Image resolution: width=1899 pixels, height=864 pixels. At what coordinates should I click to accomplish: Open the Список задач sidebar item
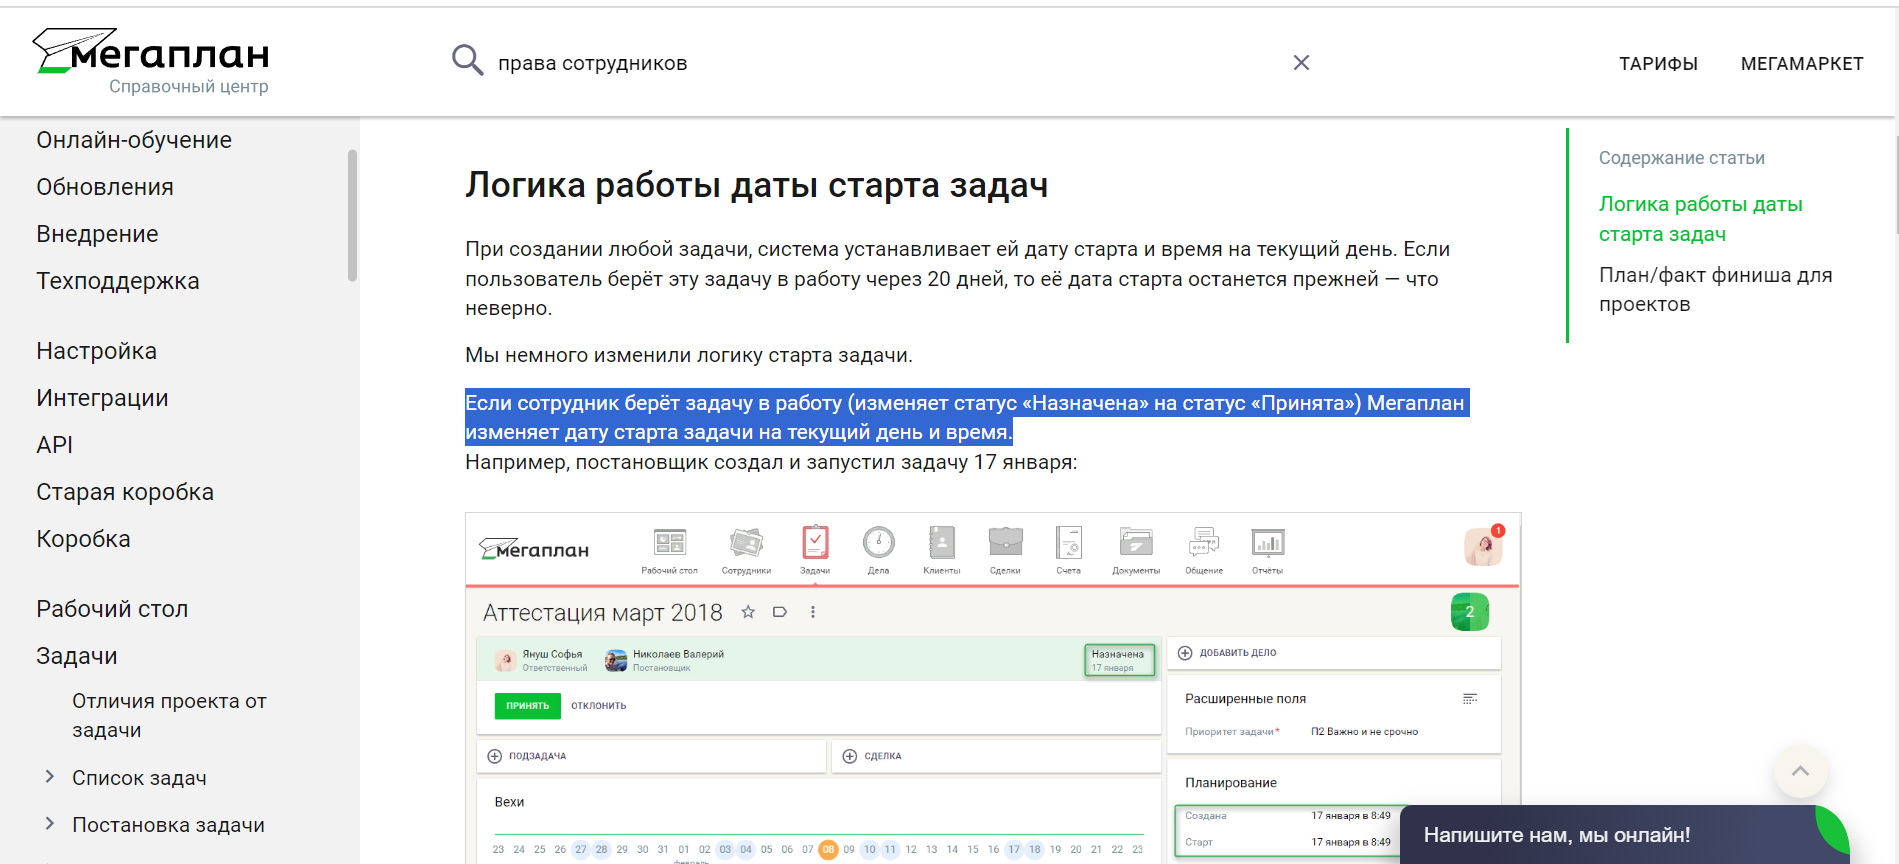pyautogui.click(x=139, y=778)
